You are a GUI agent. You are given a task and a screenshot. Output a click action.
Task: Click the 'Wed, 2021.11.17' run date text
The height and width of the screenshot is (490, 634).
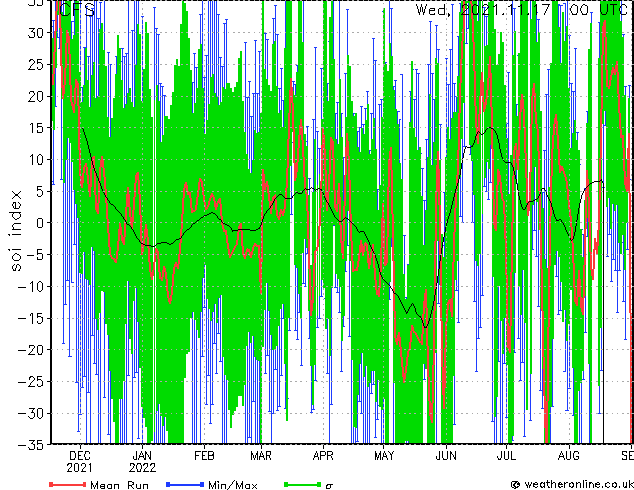(x=483, y=10)
